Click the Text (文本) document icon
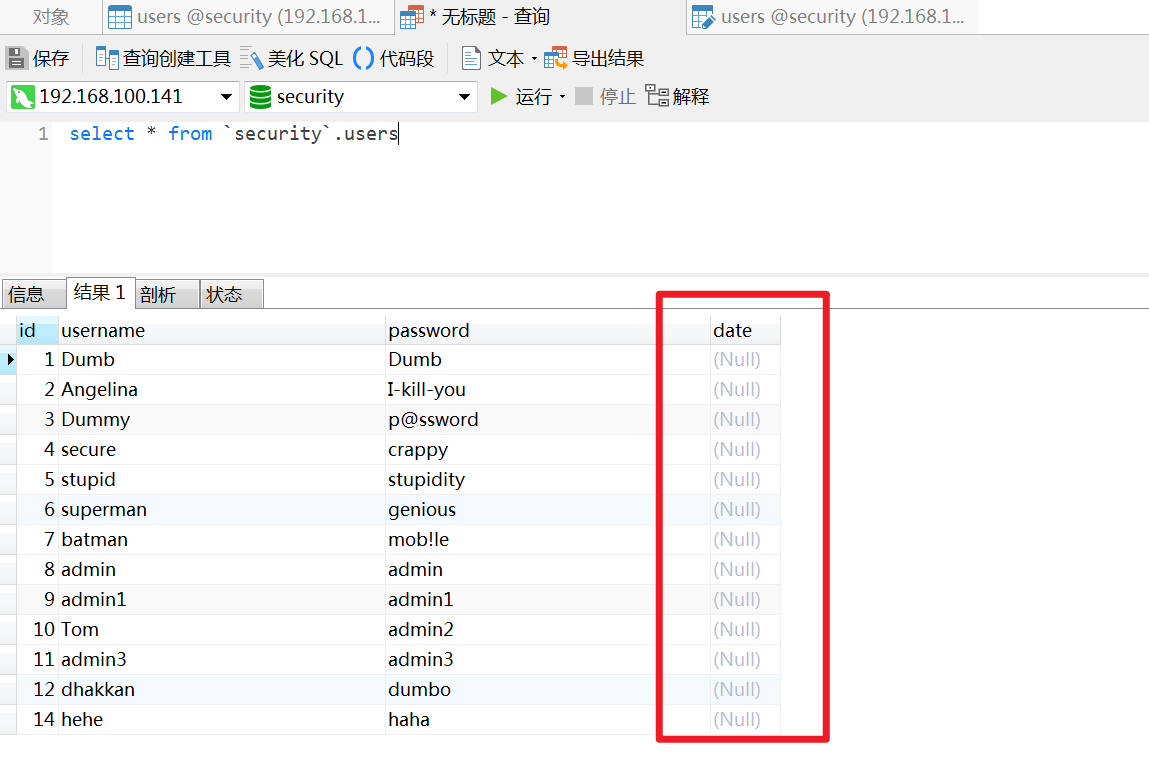 471,58
